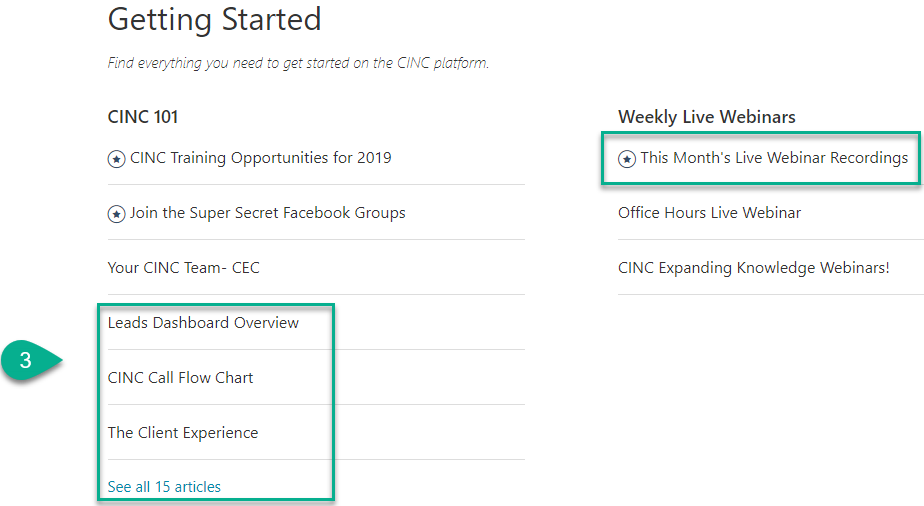924x506 pixels.
Task: Click the italic tagline under Getting Started
Action: [x=298, y=63]
